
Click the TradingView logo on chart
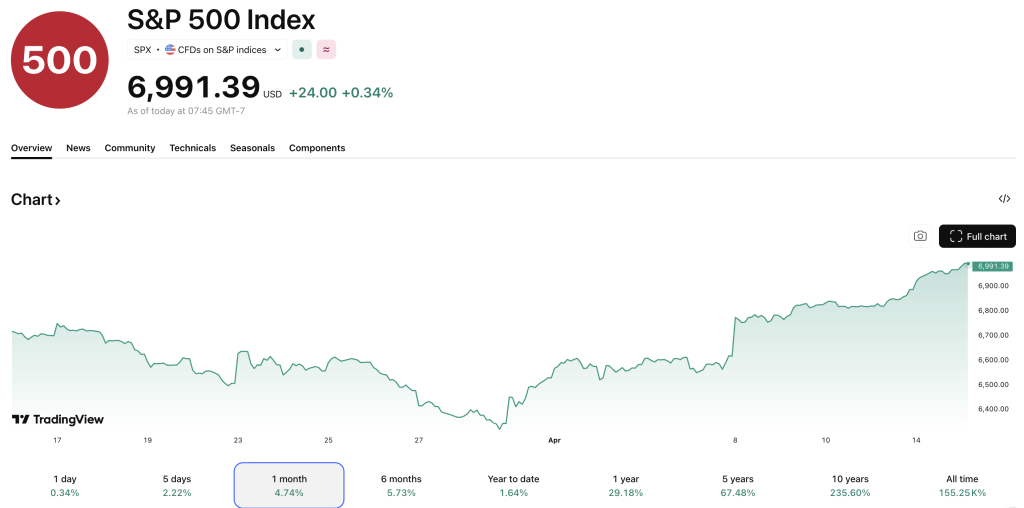[x=58, y=420]
